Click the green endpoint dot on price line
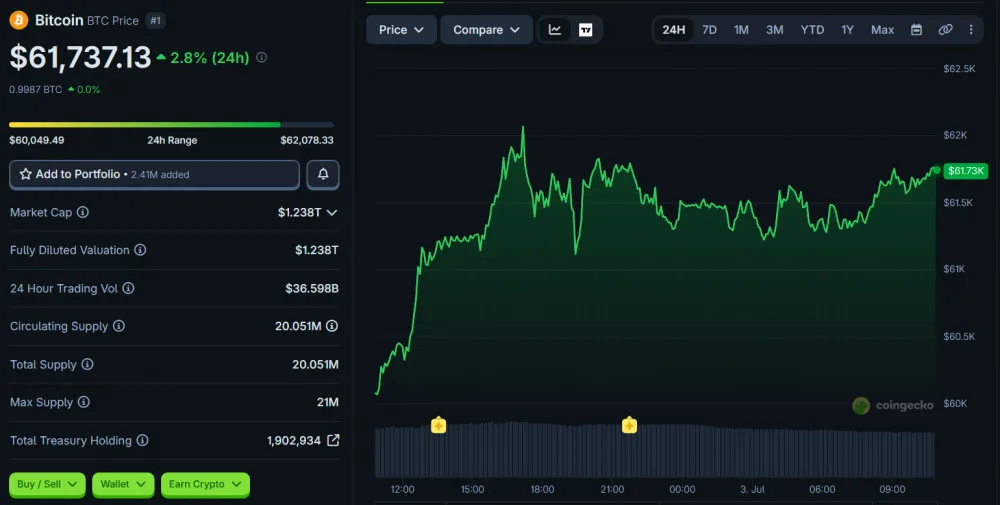Viewport: 1000px width, 505px height. 936,170
